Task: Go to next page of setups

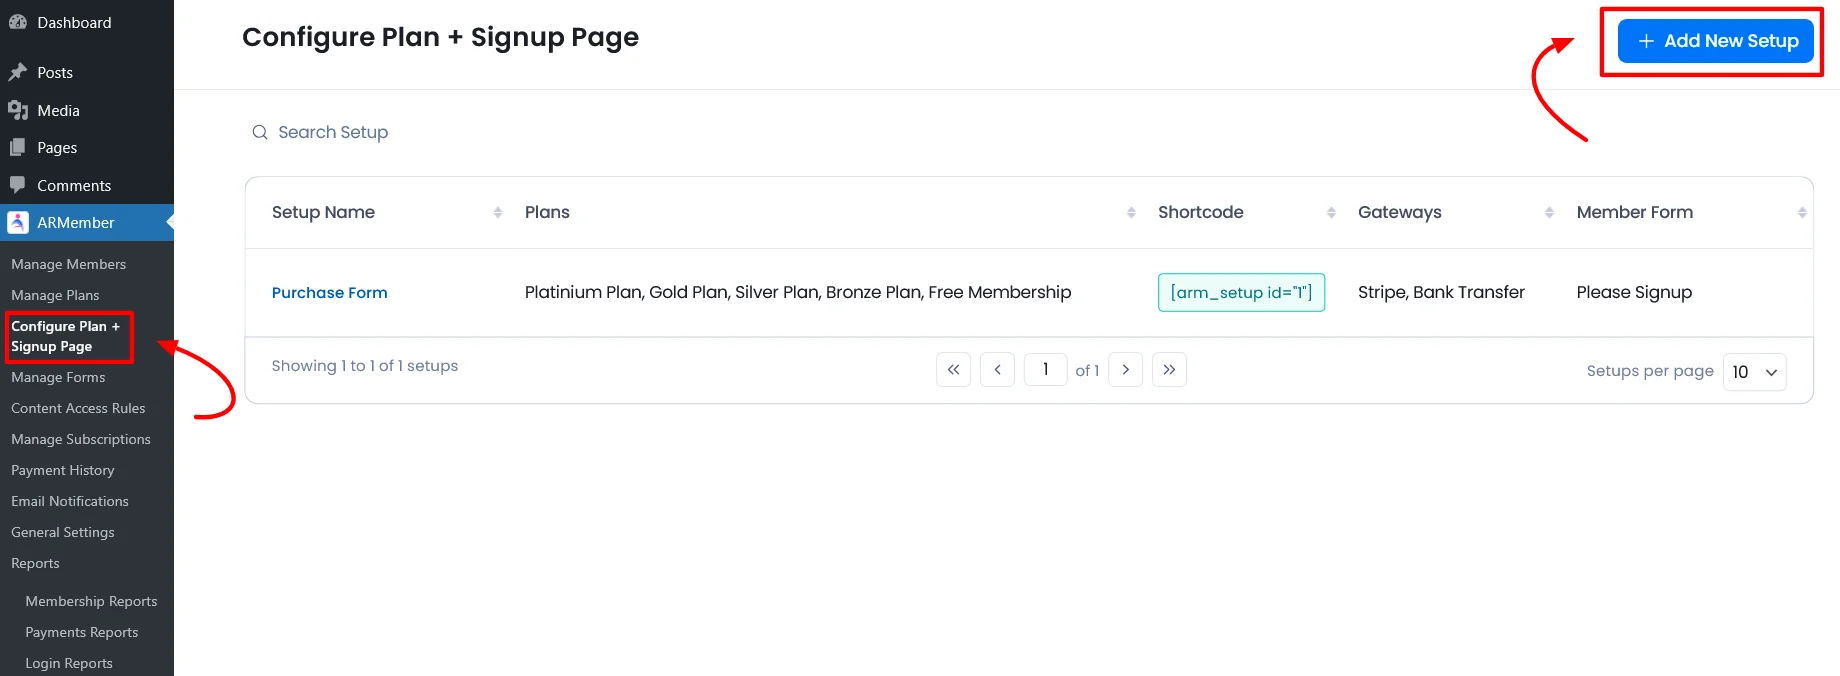Action: (x=1125, y=370)
